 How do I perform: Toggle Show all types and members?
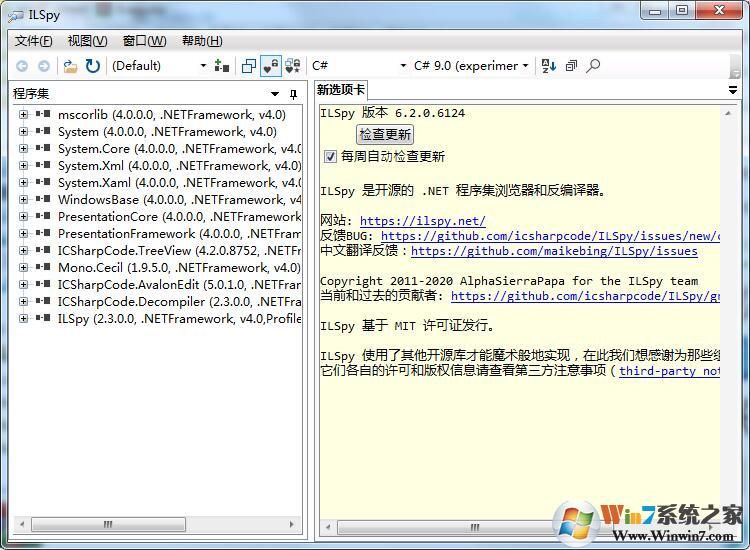click(292, 66)
